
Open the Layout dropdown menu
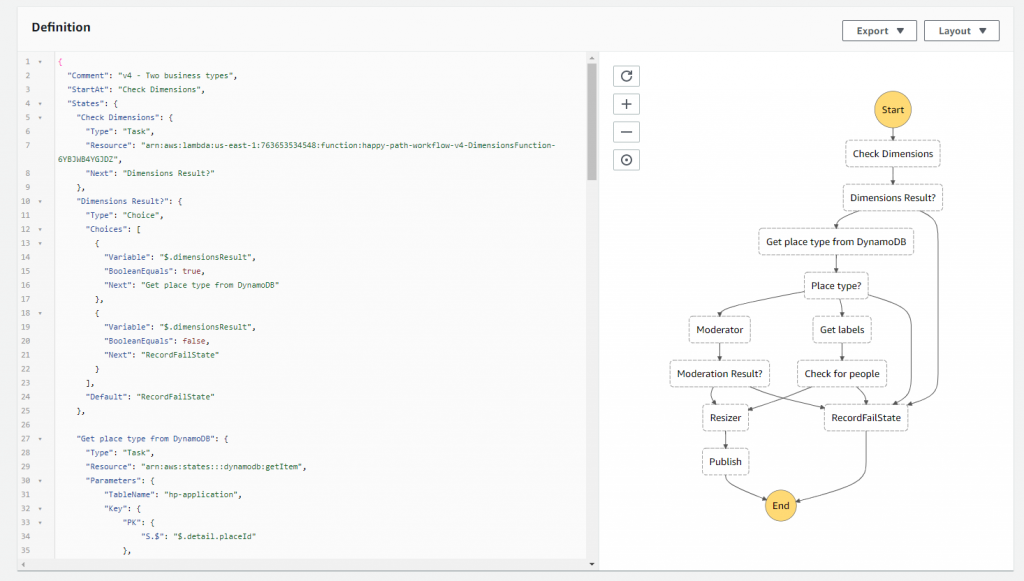click(x=961, y=30)
